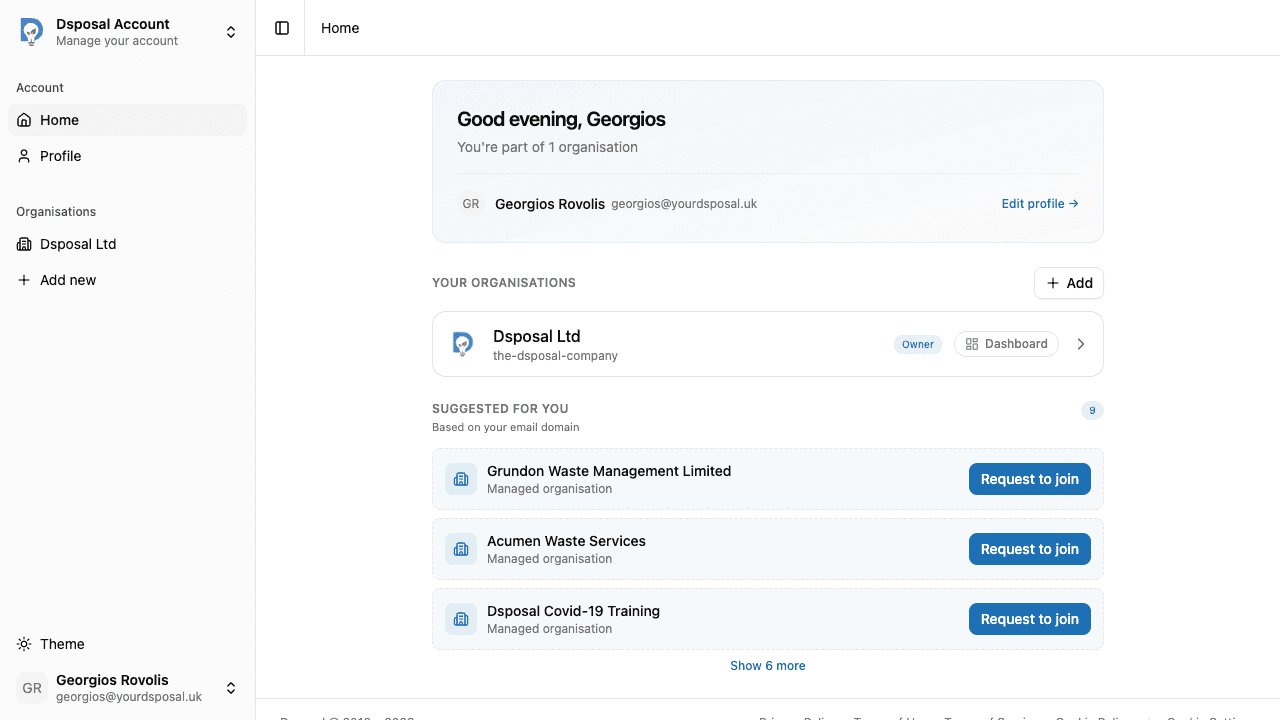Click Show 6 more suggestions
The height and width of the screenshot is (720, 1280).
[x=767, y=665]
